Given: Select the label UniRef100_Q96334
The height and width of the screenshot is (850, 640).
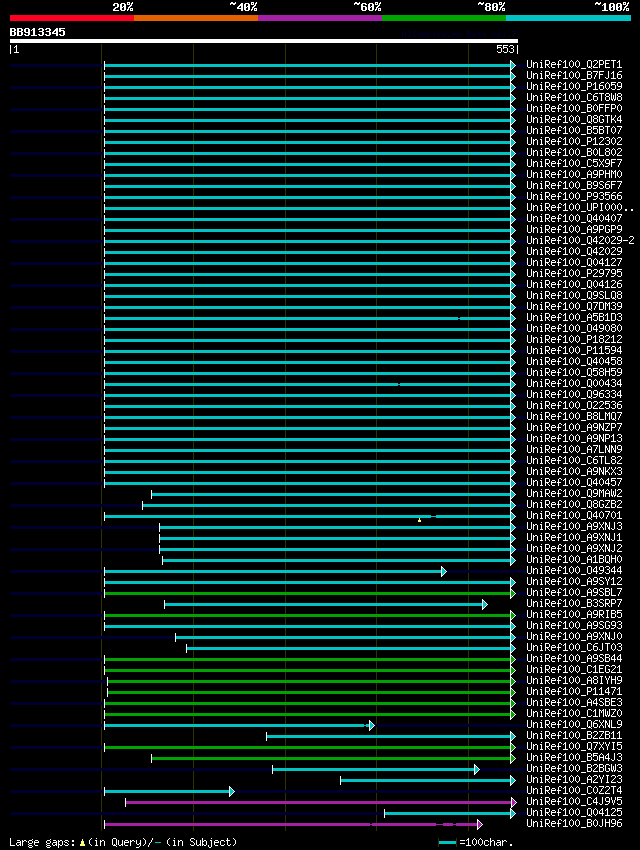Looking at the screenshot, I should (x=574, y=394).
